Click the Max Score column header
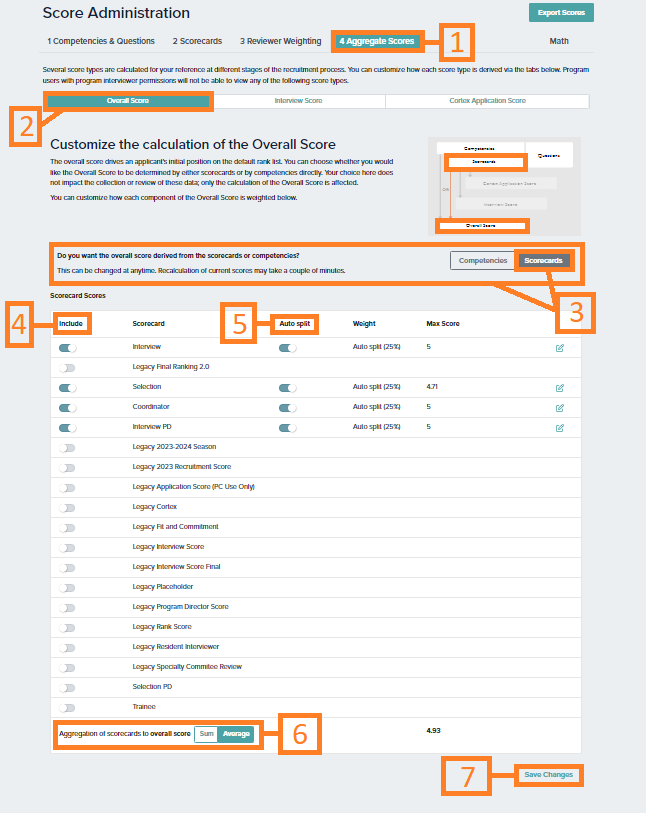 [x=443, y=324]
